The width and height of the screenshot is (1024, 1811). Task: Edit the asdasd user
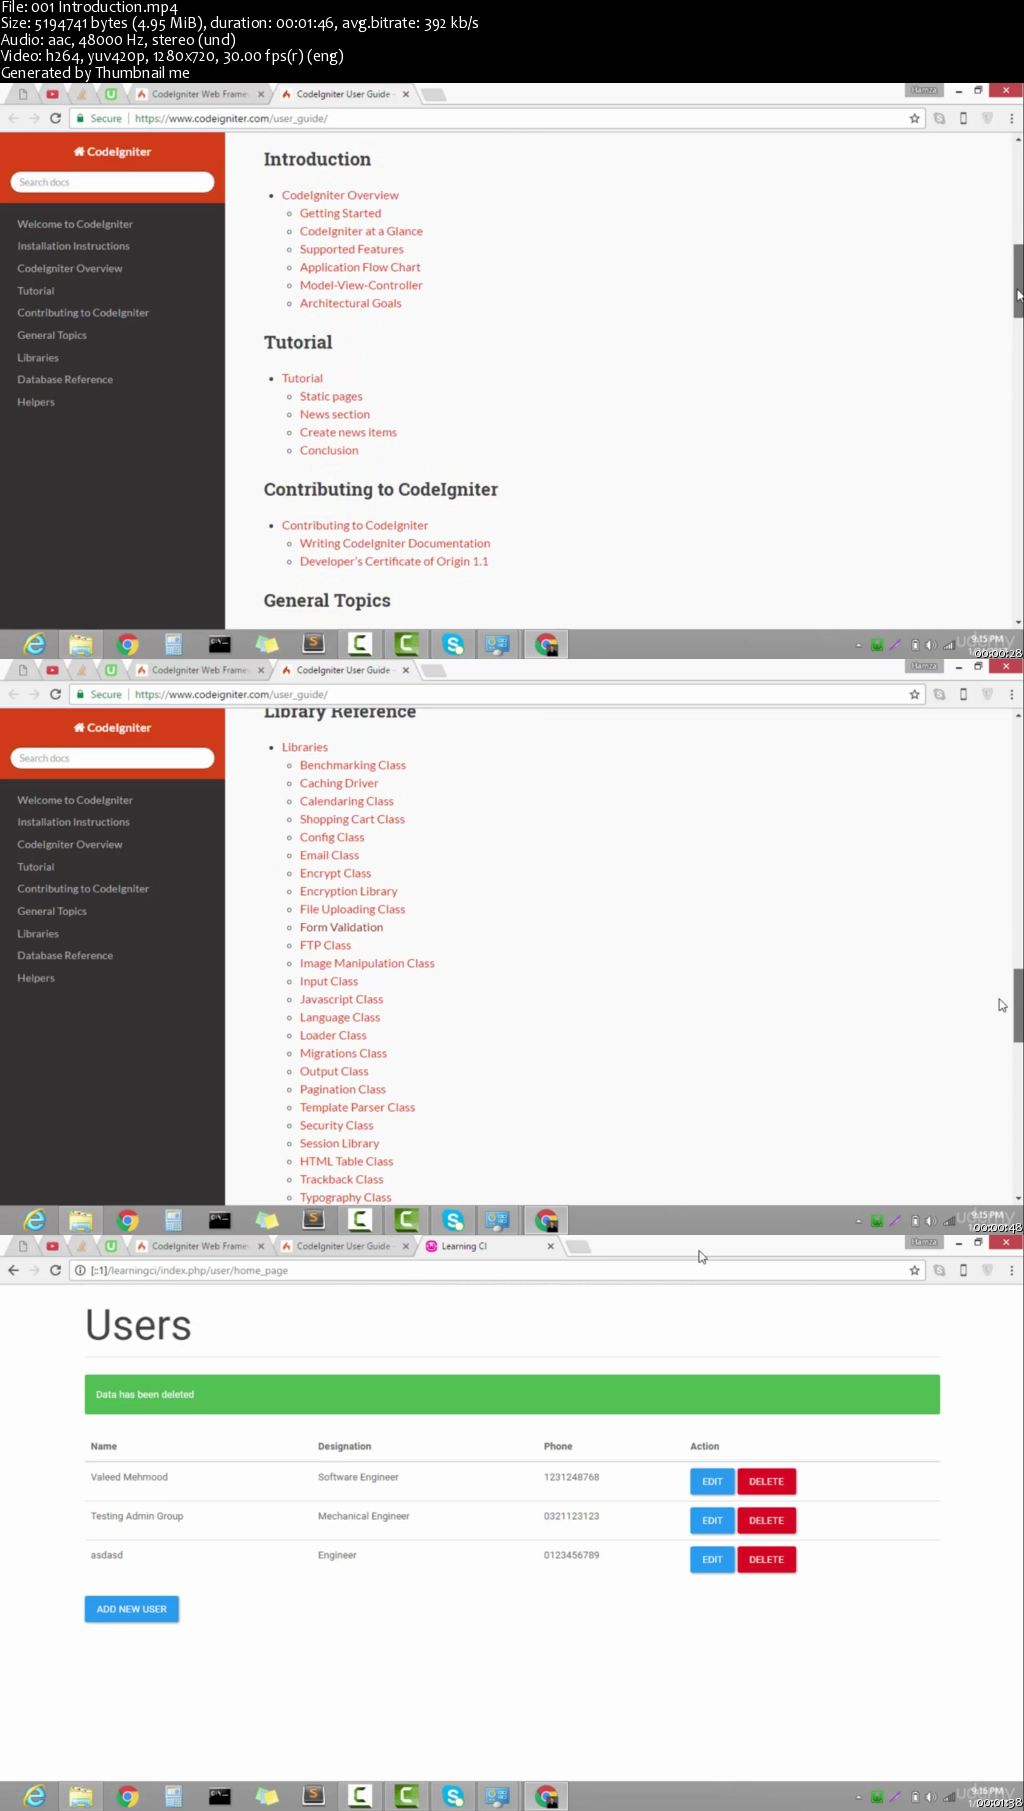(x=712, y=1559)
